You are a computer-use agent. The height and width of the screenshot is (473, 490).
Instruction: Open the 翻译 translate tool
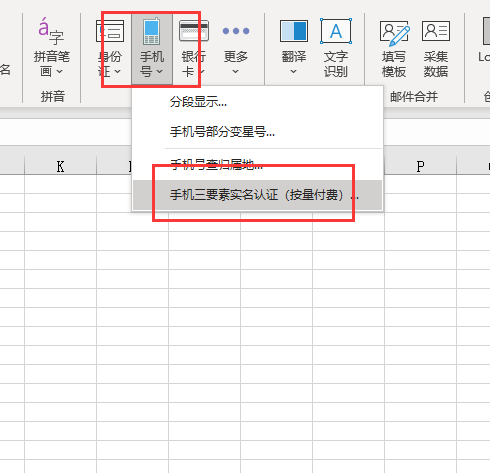coord(293,48)
